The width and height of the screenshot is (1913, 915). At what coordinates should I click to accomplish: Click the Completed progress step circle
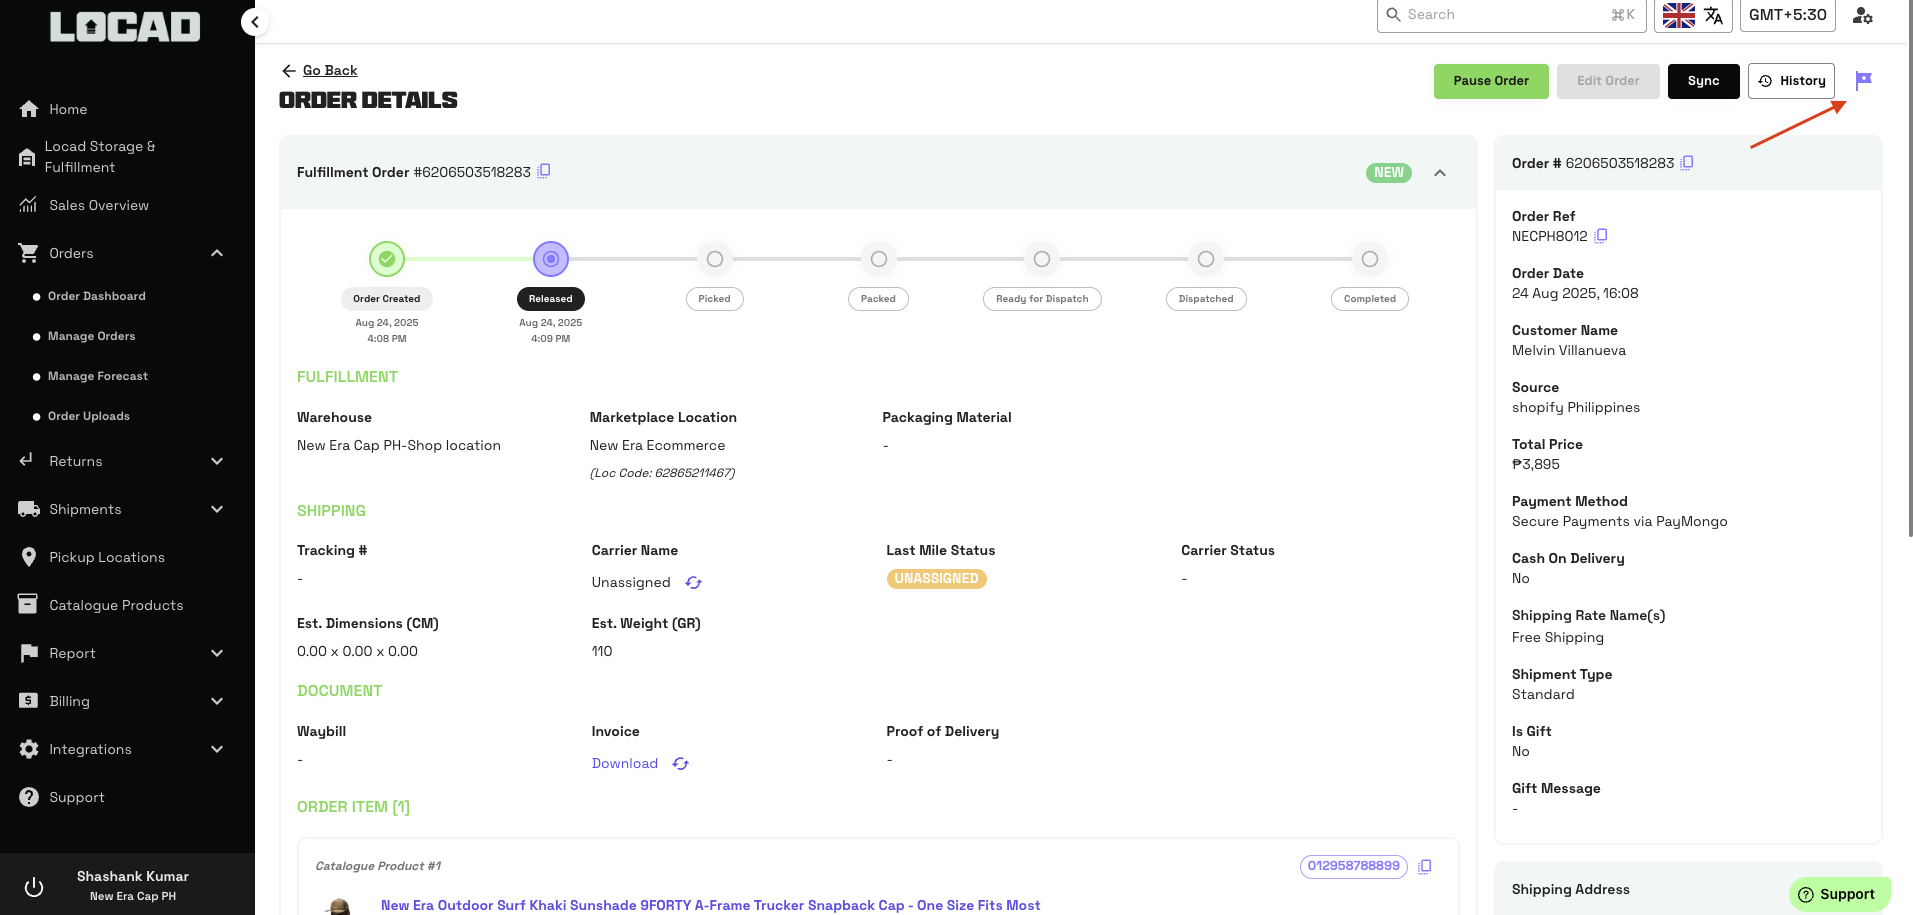pyautogui.click(x=1370, y=259)
